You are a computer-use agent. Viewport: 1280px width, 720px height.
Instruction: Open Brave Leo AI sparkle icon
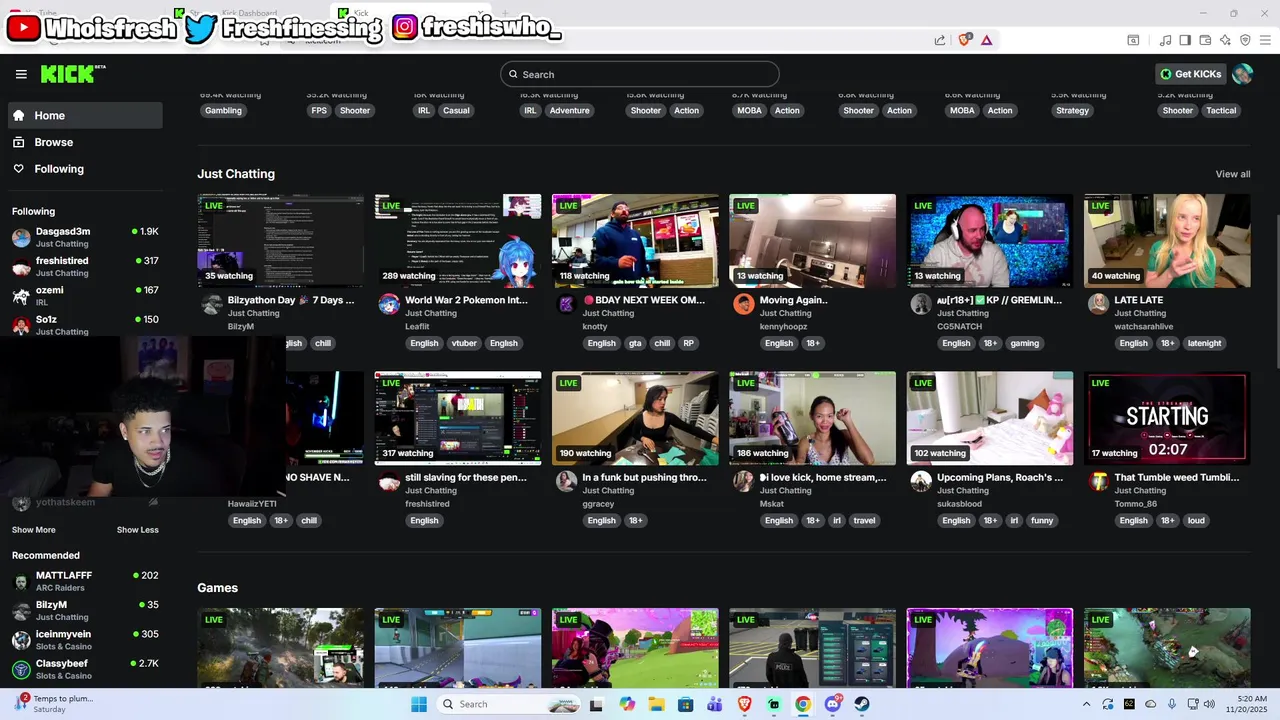point(1225,40)
